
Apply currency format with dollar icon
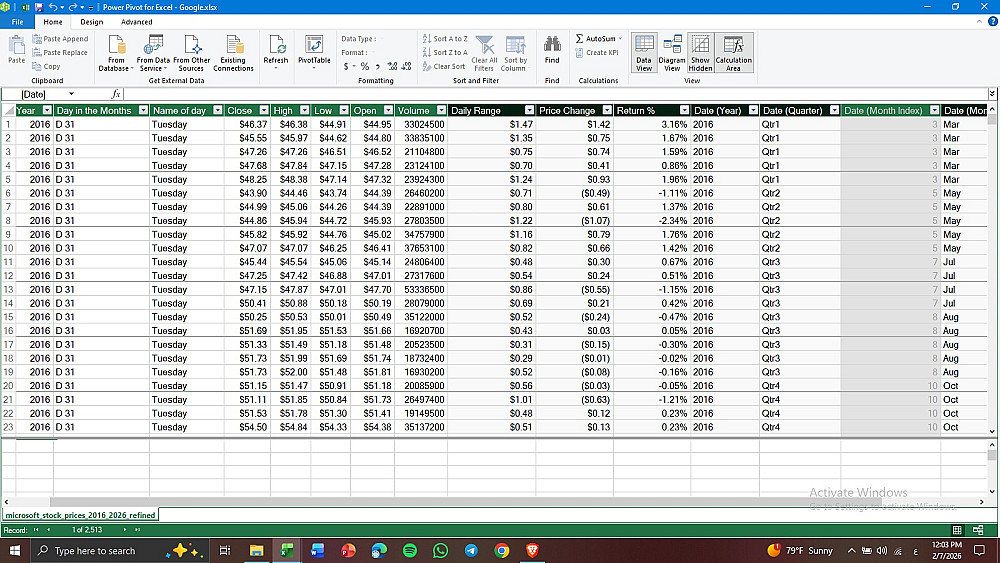pyautogui.click(x=346, y=66)
